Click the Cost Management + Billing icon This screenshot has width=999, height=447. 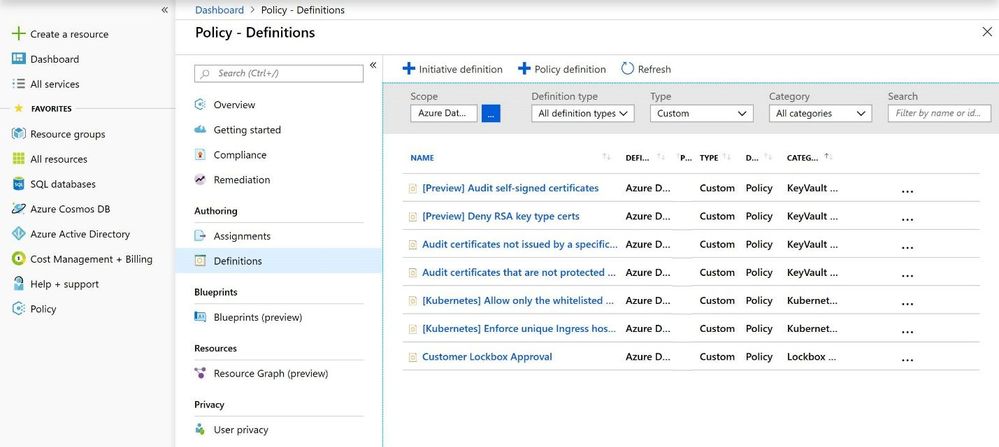(x=19, y=259)
